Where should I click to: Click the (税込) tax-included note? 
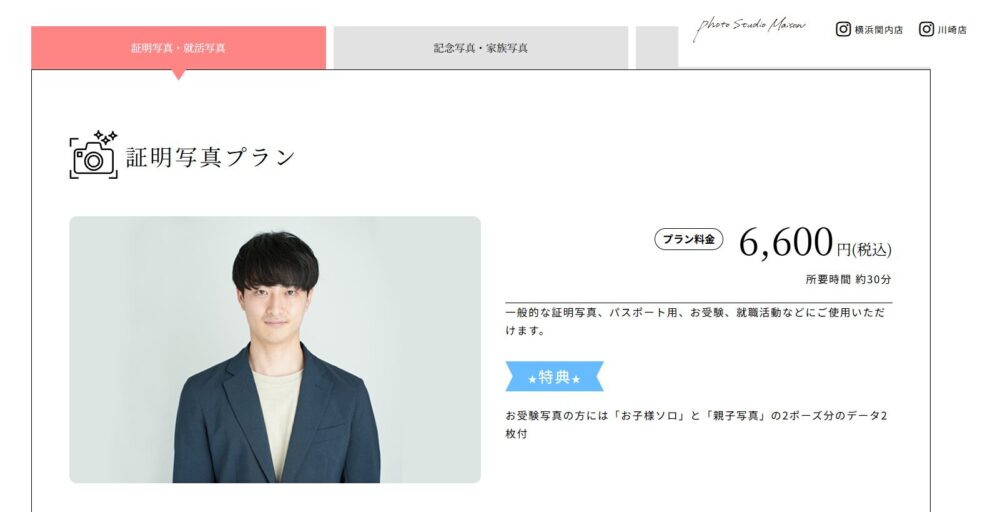[x=872, y=250]
